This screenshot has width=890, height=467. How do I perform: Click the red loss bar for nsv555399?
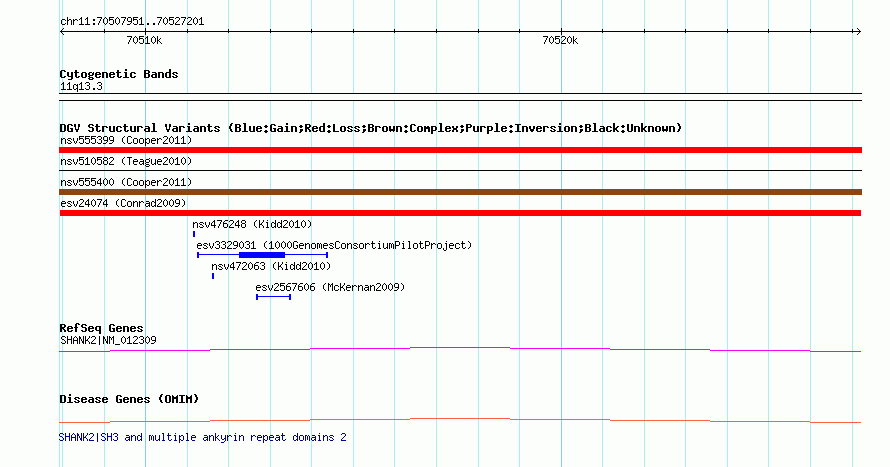(x=460, y=150)
